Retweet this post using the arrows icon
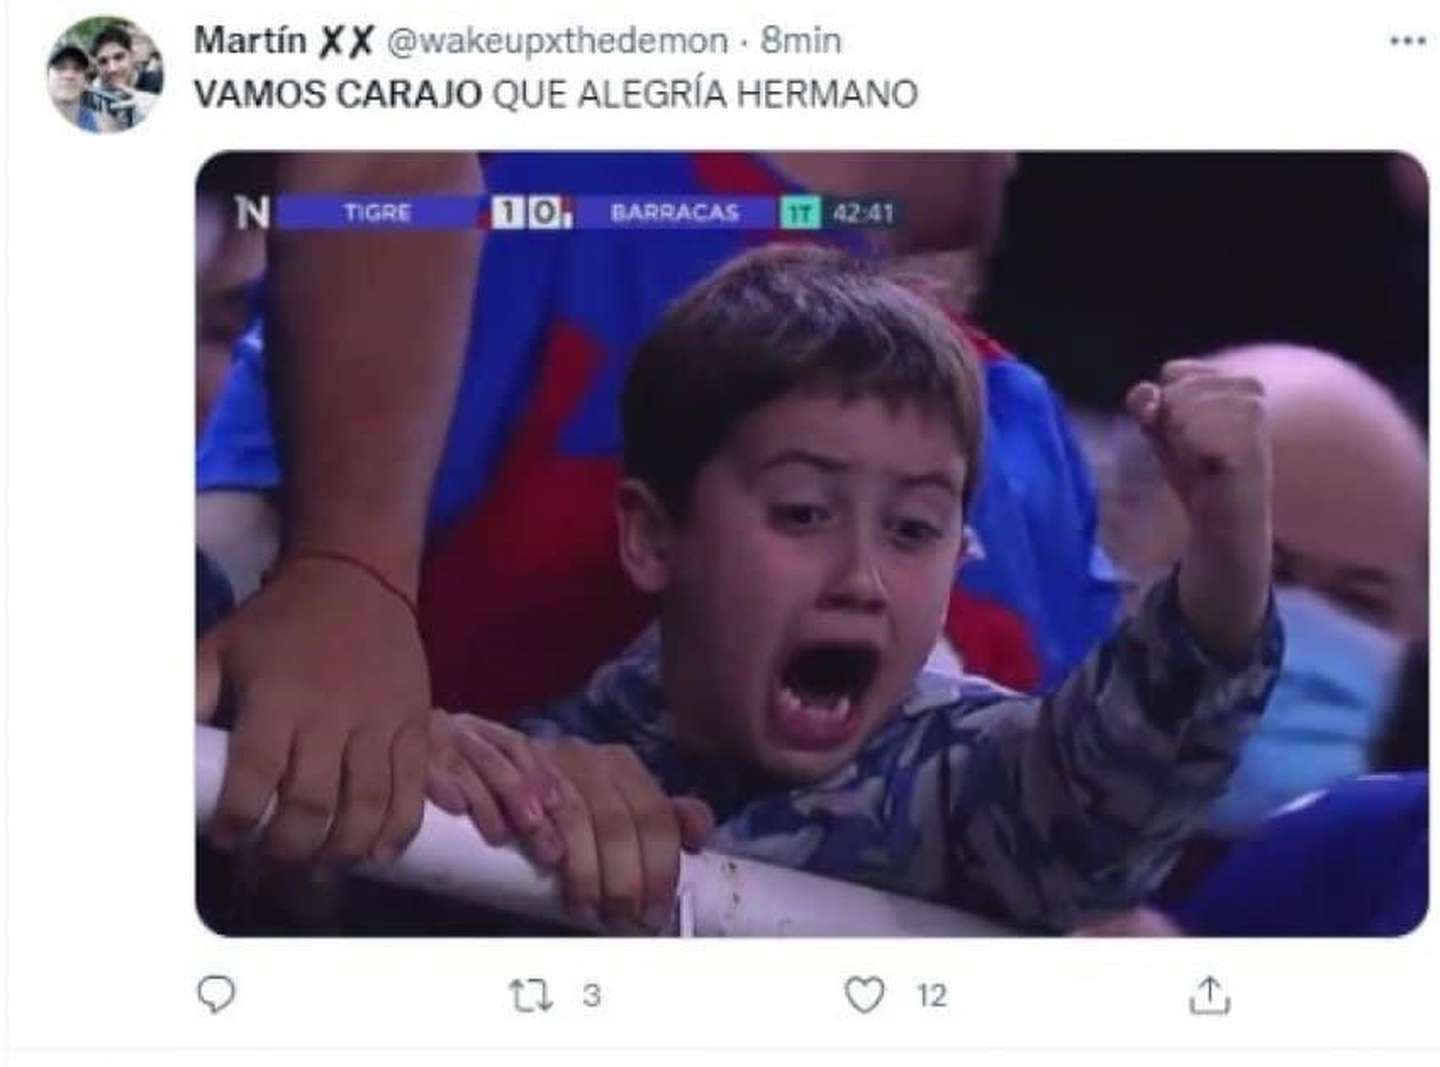The image size is (1440, 1067). 530,996
